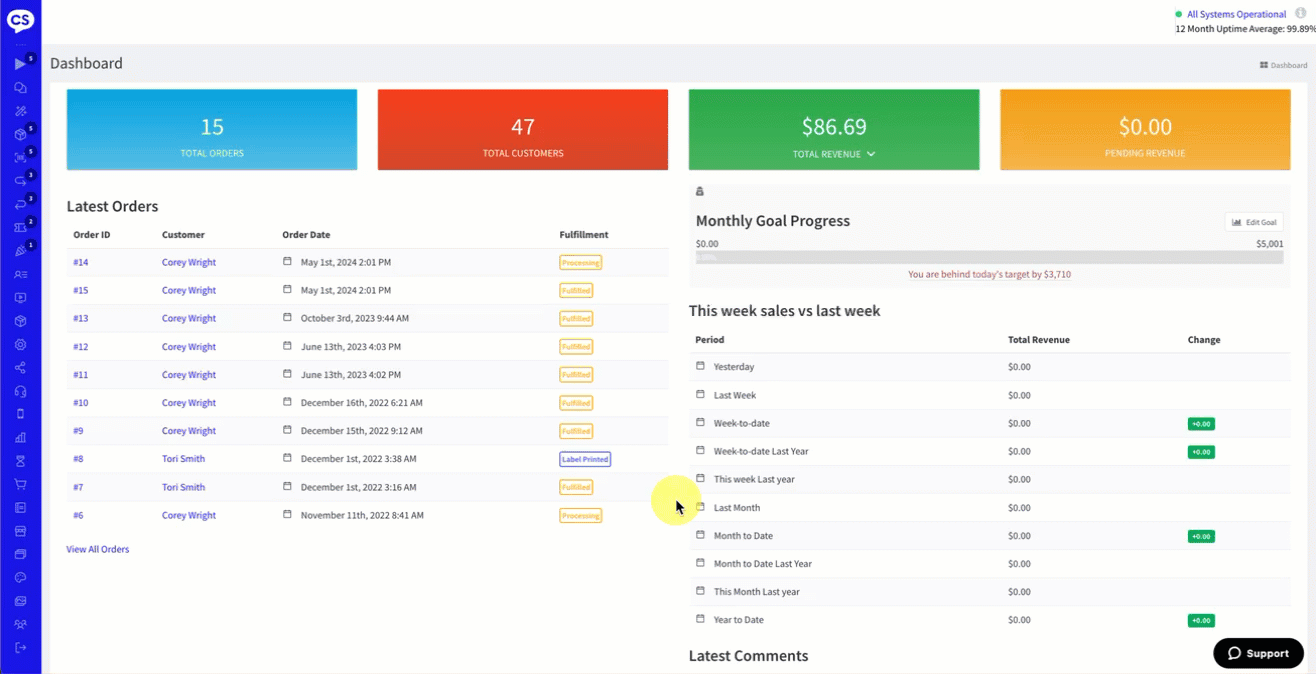
Task: Open Tori Smith customer for order #8
Action: 183,459
